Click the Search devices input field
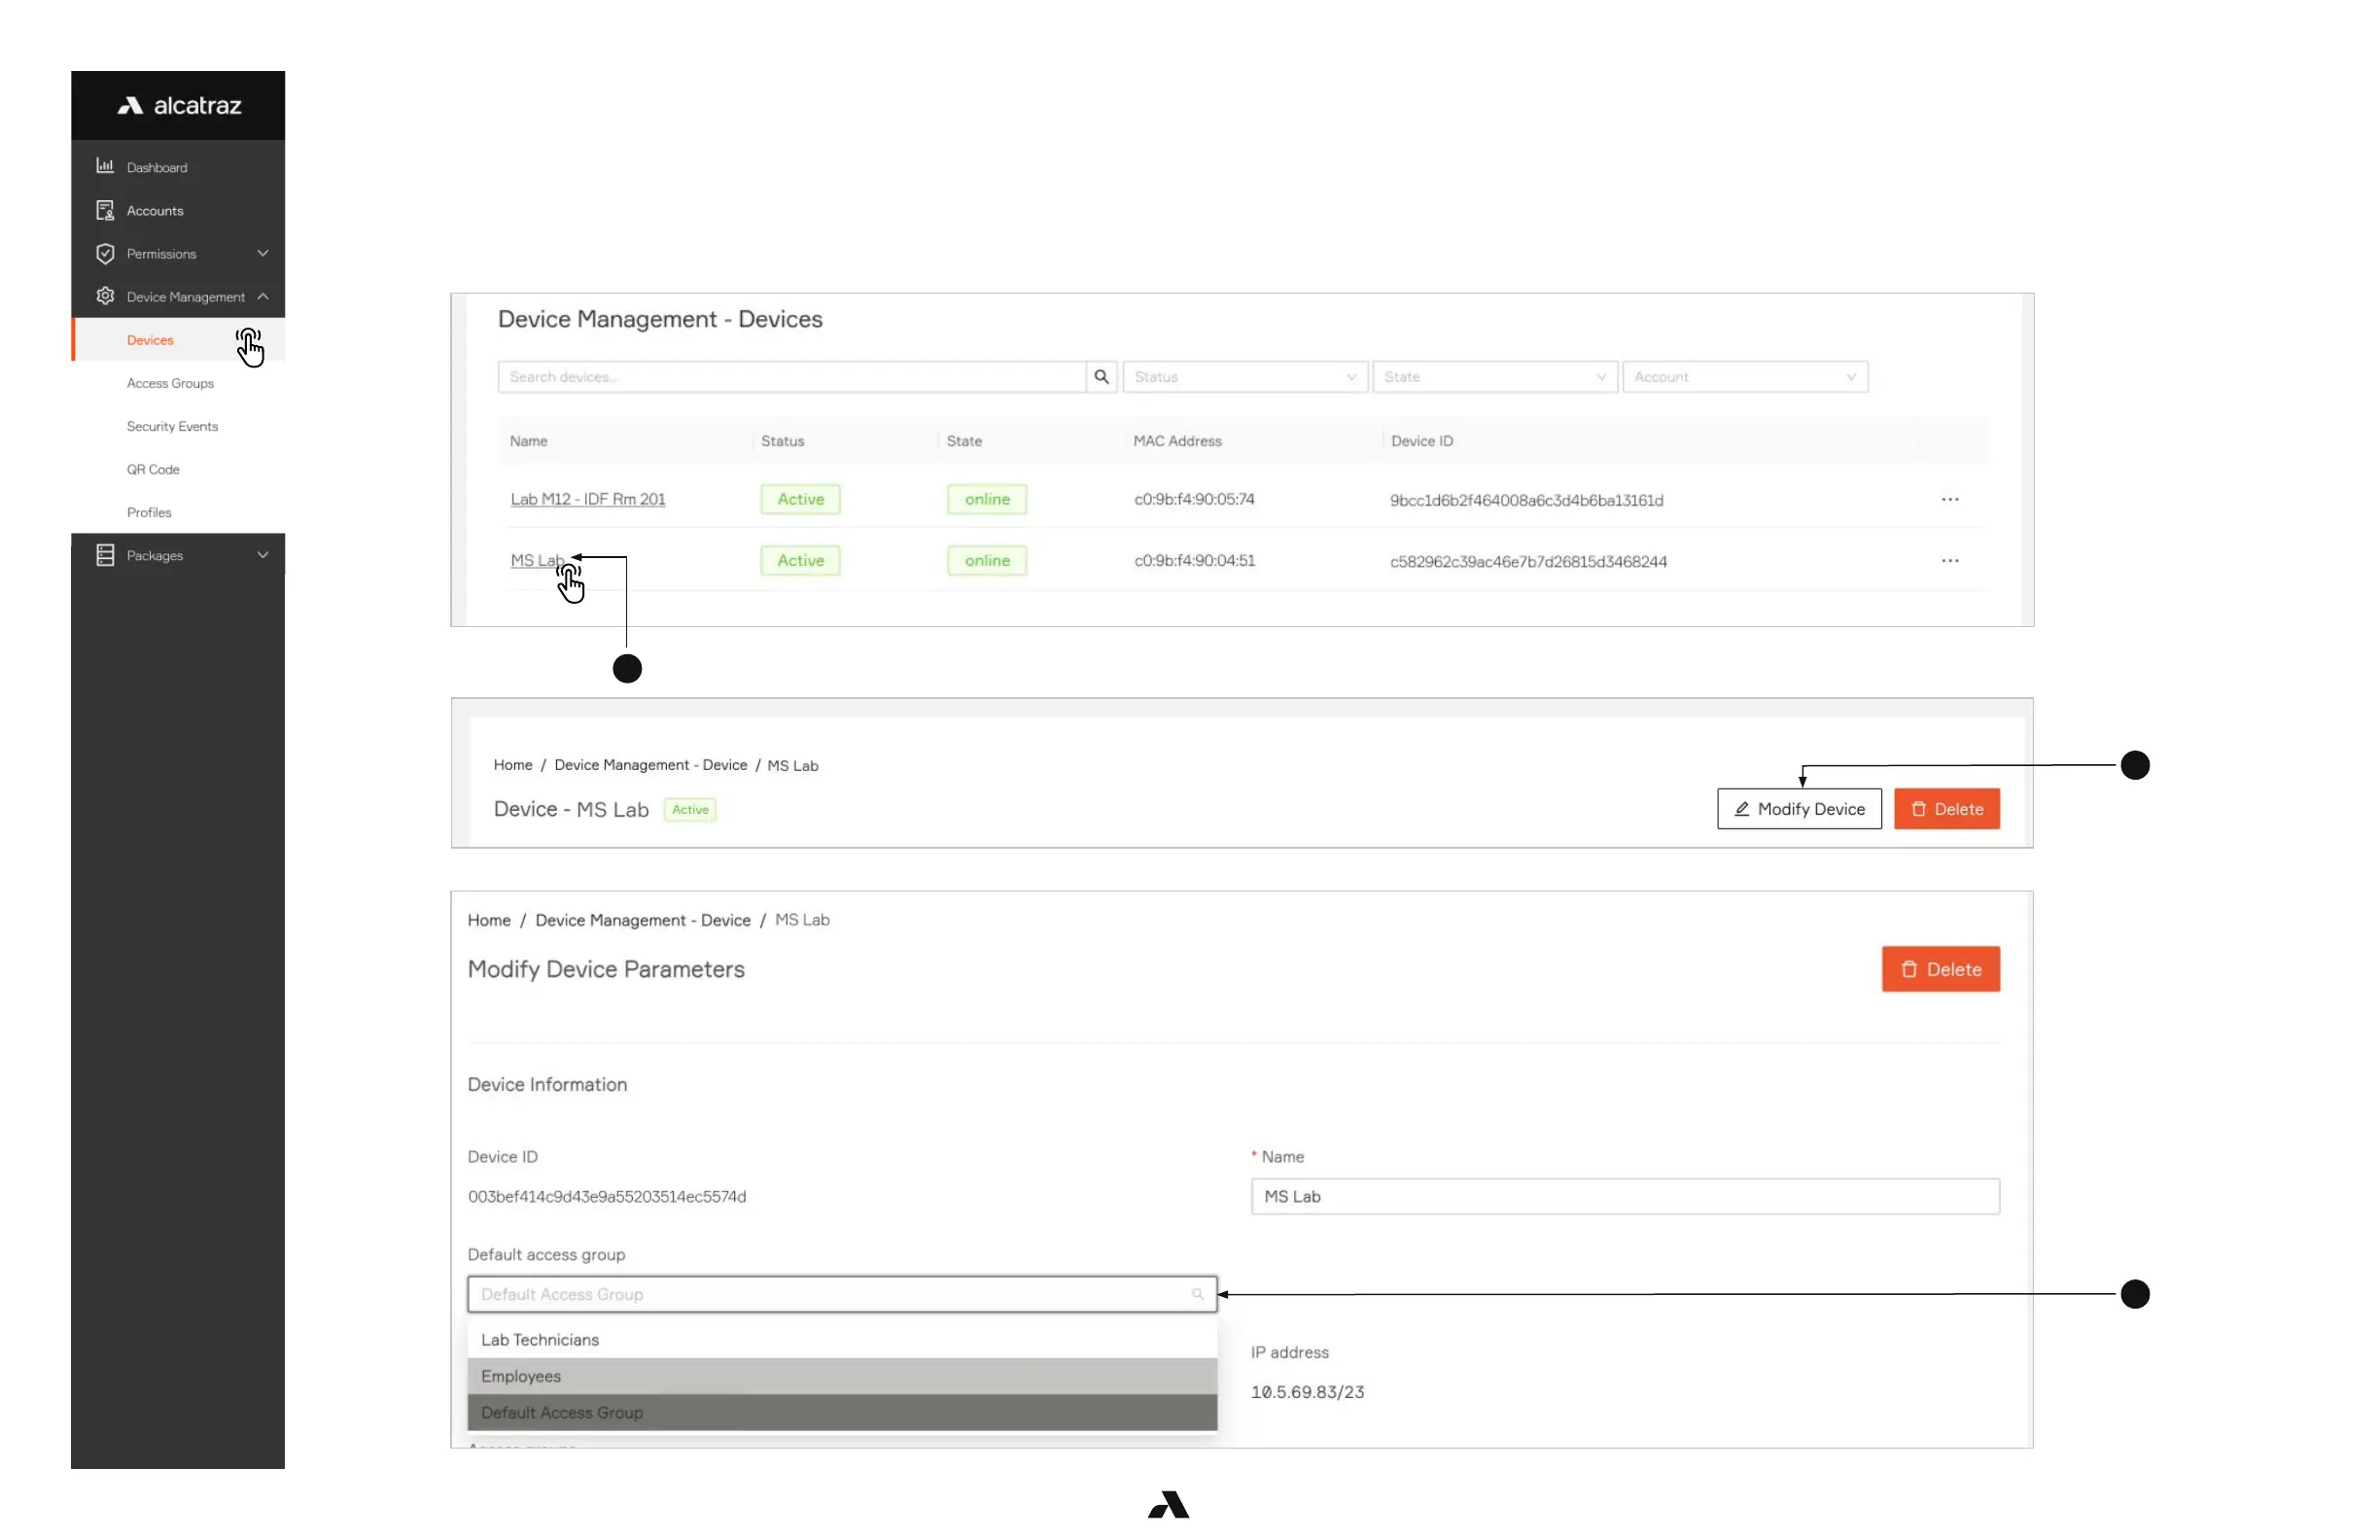Viewport: 2380px width, 1540px height. [791, 377]
